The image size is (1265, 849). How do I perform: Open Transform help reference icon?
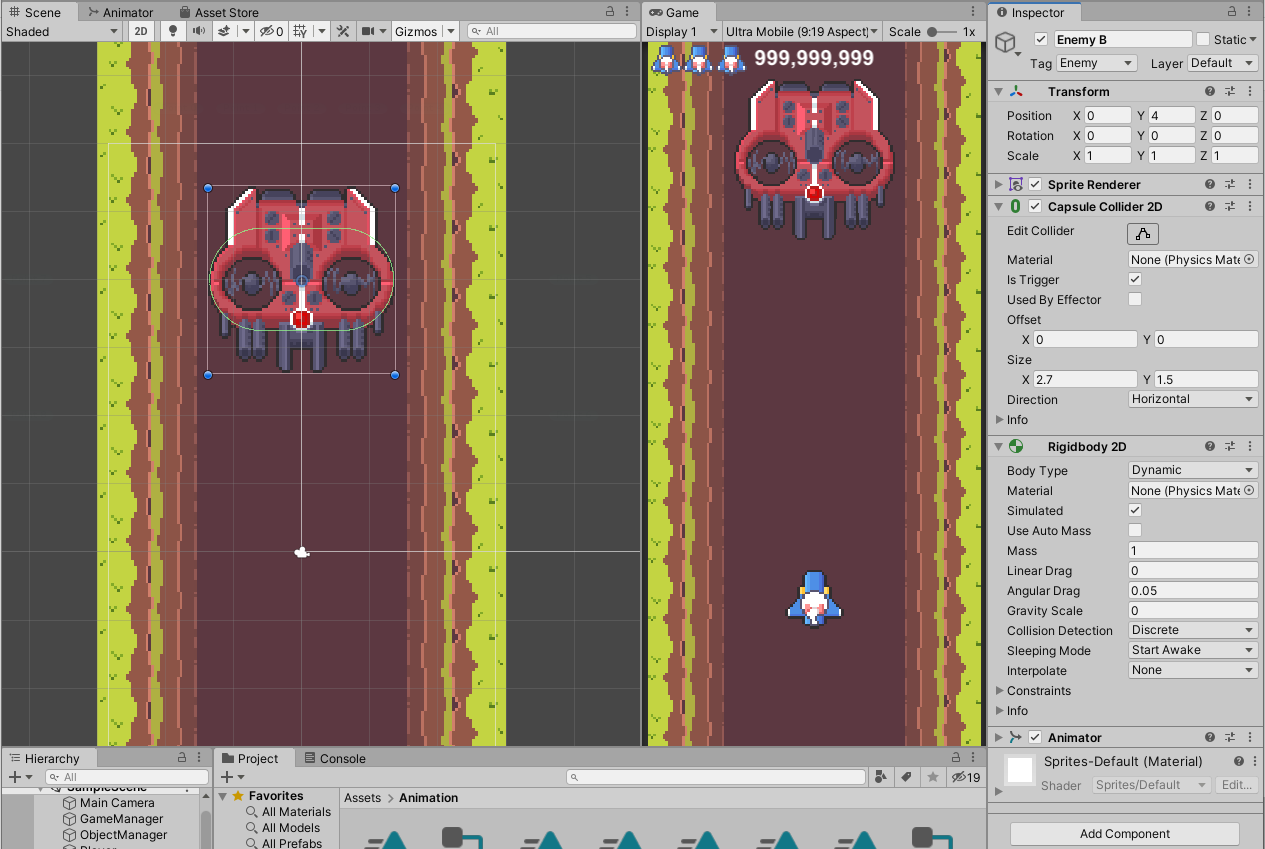tap(1209, 91)
